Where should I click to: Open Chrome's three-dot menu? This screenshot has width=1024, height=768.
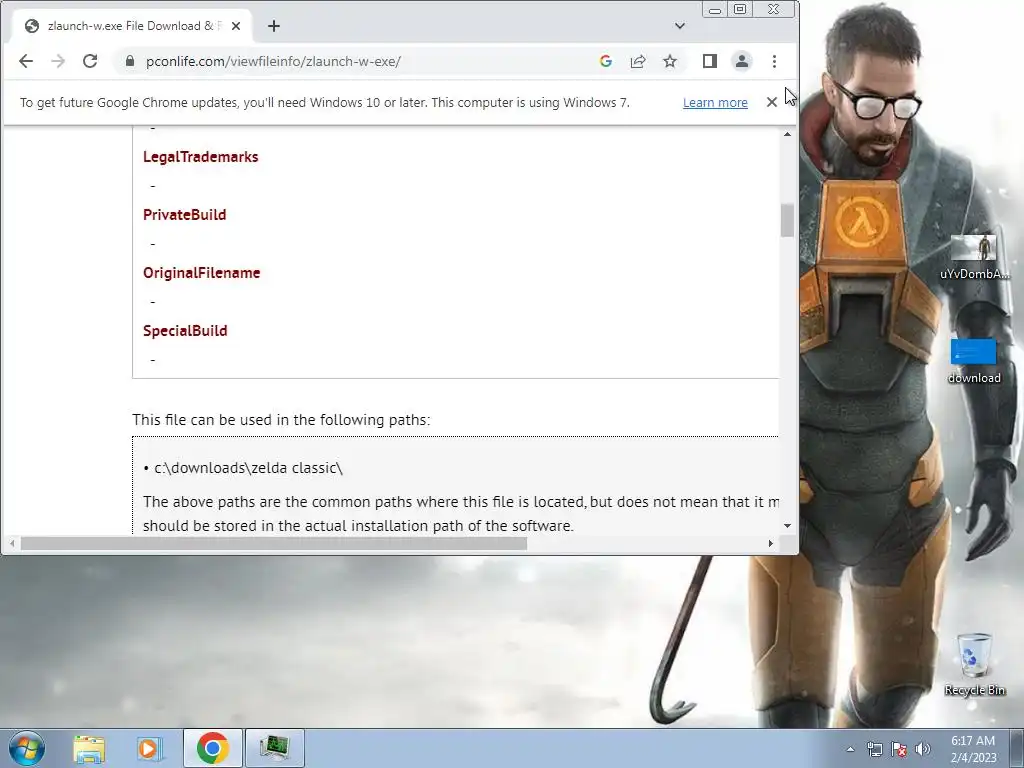pos(775,61)
